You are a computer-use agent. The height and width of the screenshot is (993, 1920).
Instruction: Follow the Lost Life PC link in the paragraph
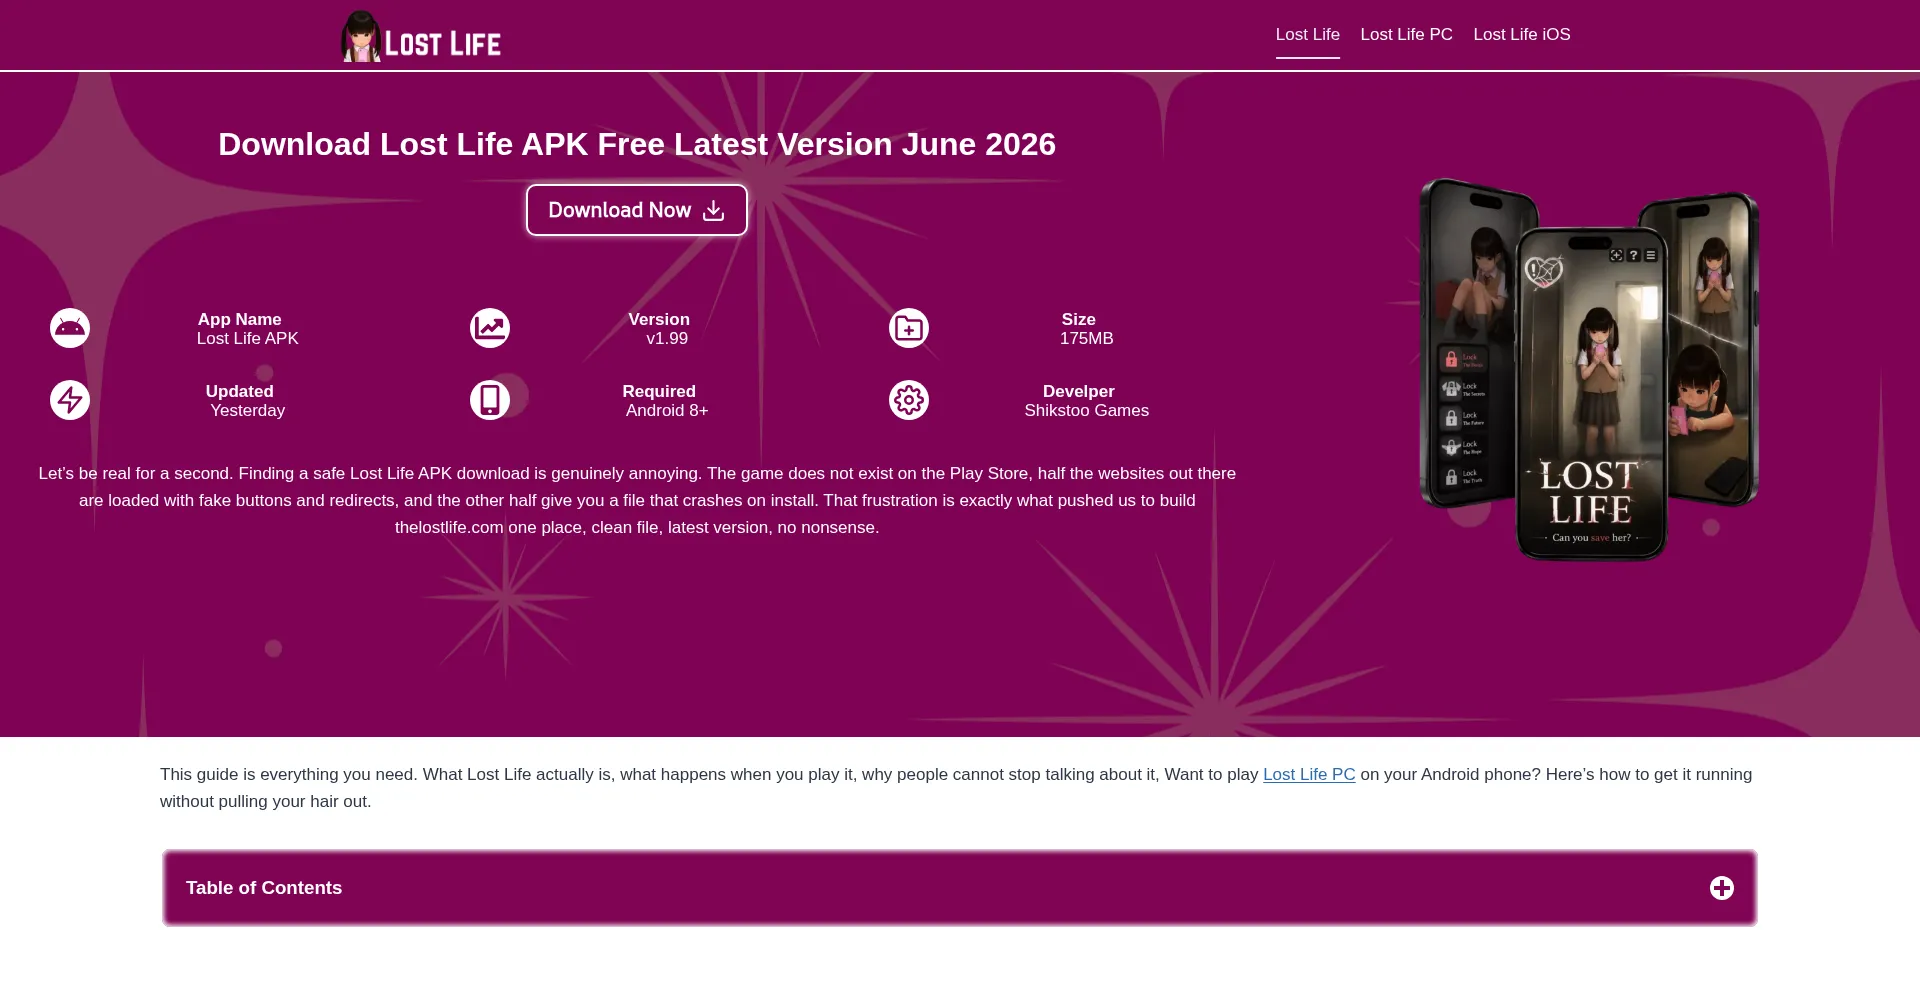click(x=1309, y=774)
